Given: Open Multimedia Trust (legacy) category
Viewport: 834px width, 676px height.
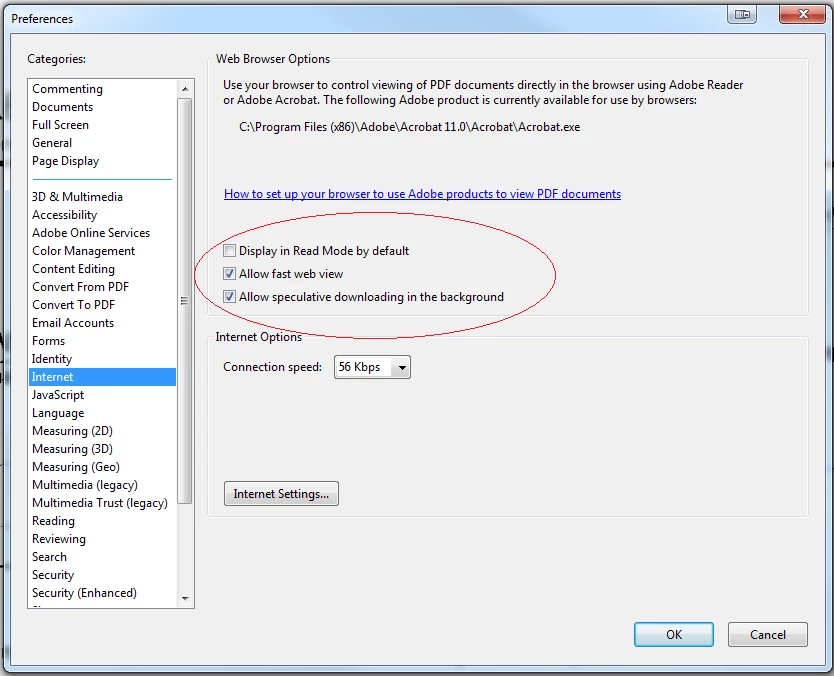Looking at the screenshot, I should click(x=100, y=503).
